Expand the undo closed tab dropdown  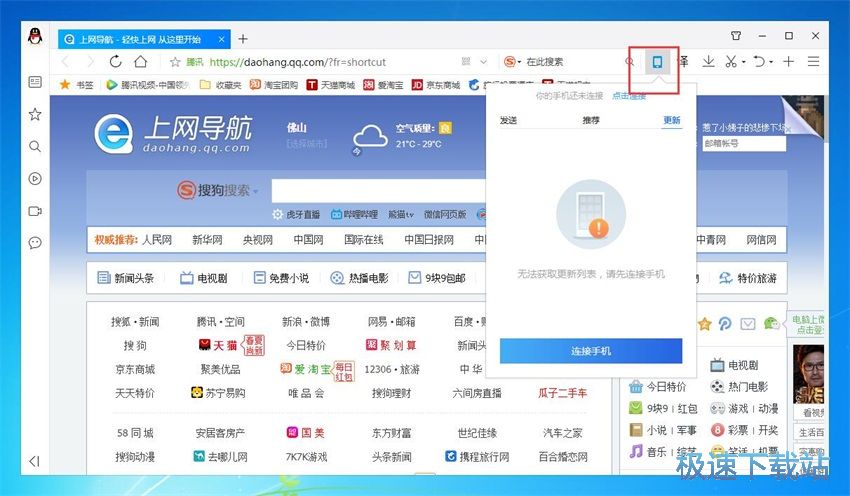[x=771, y=62]
